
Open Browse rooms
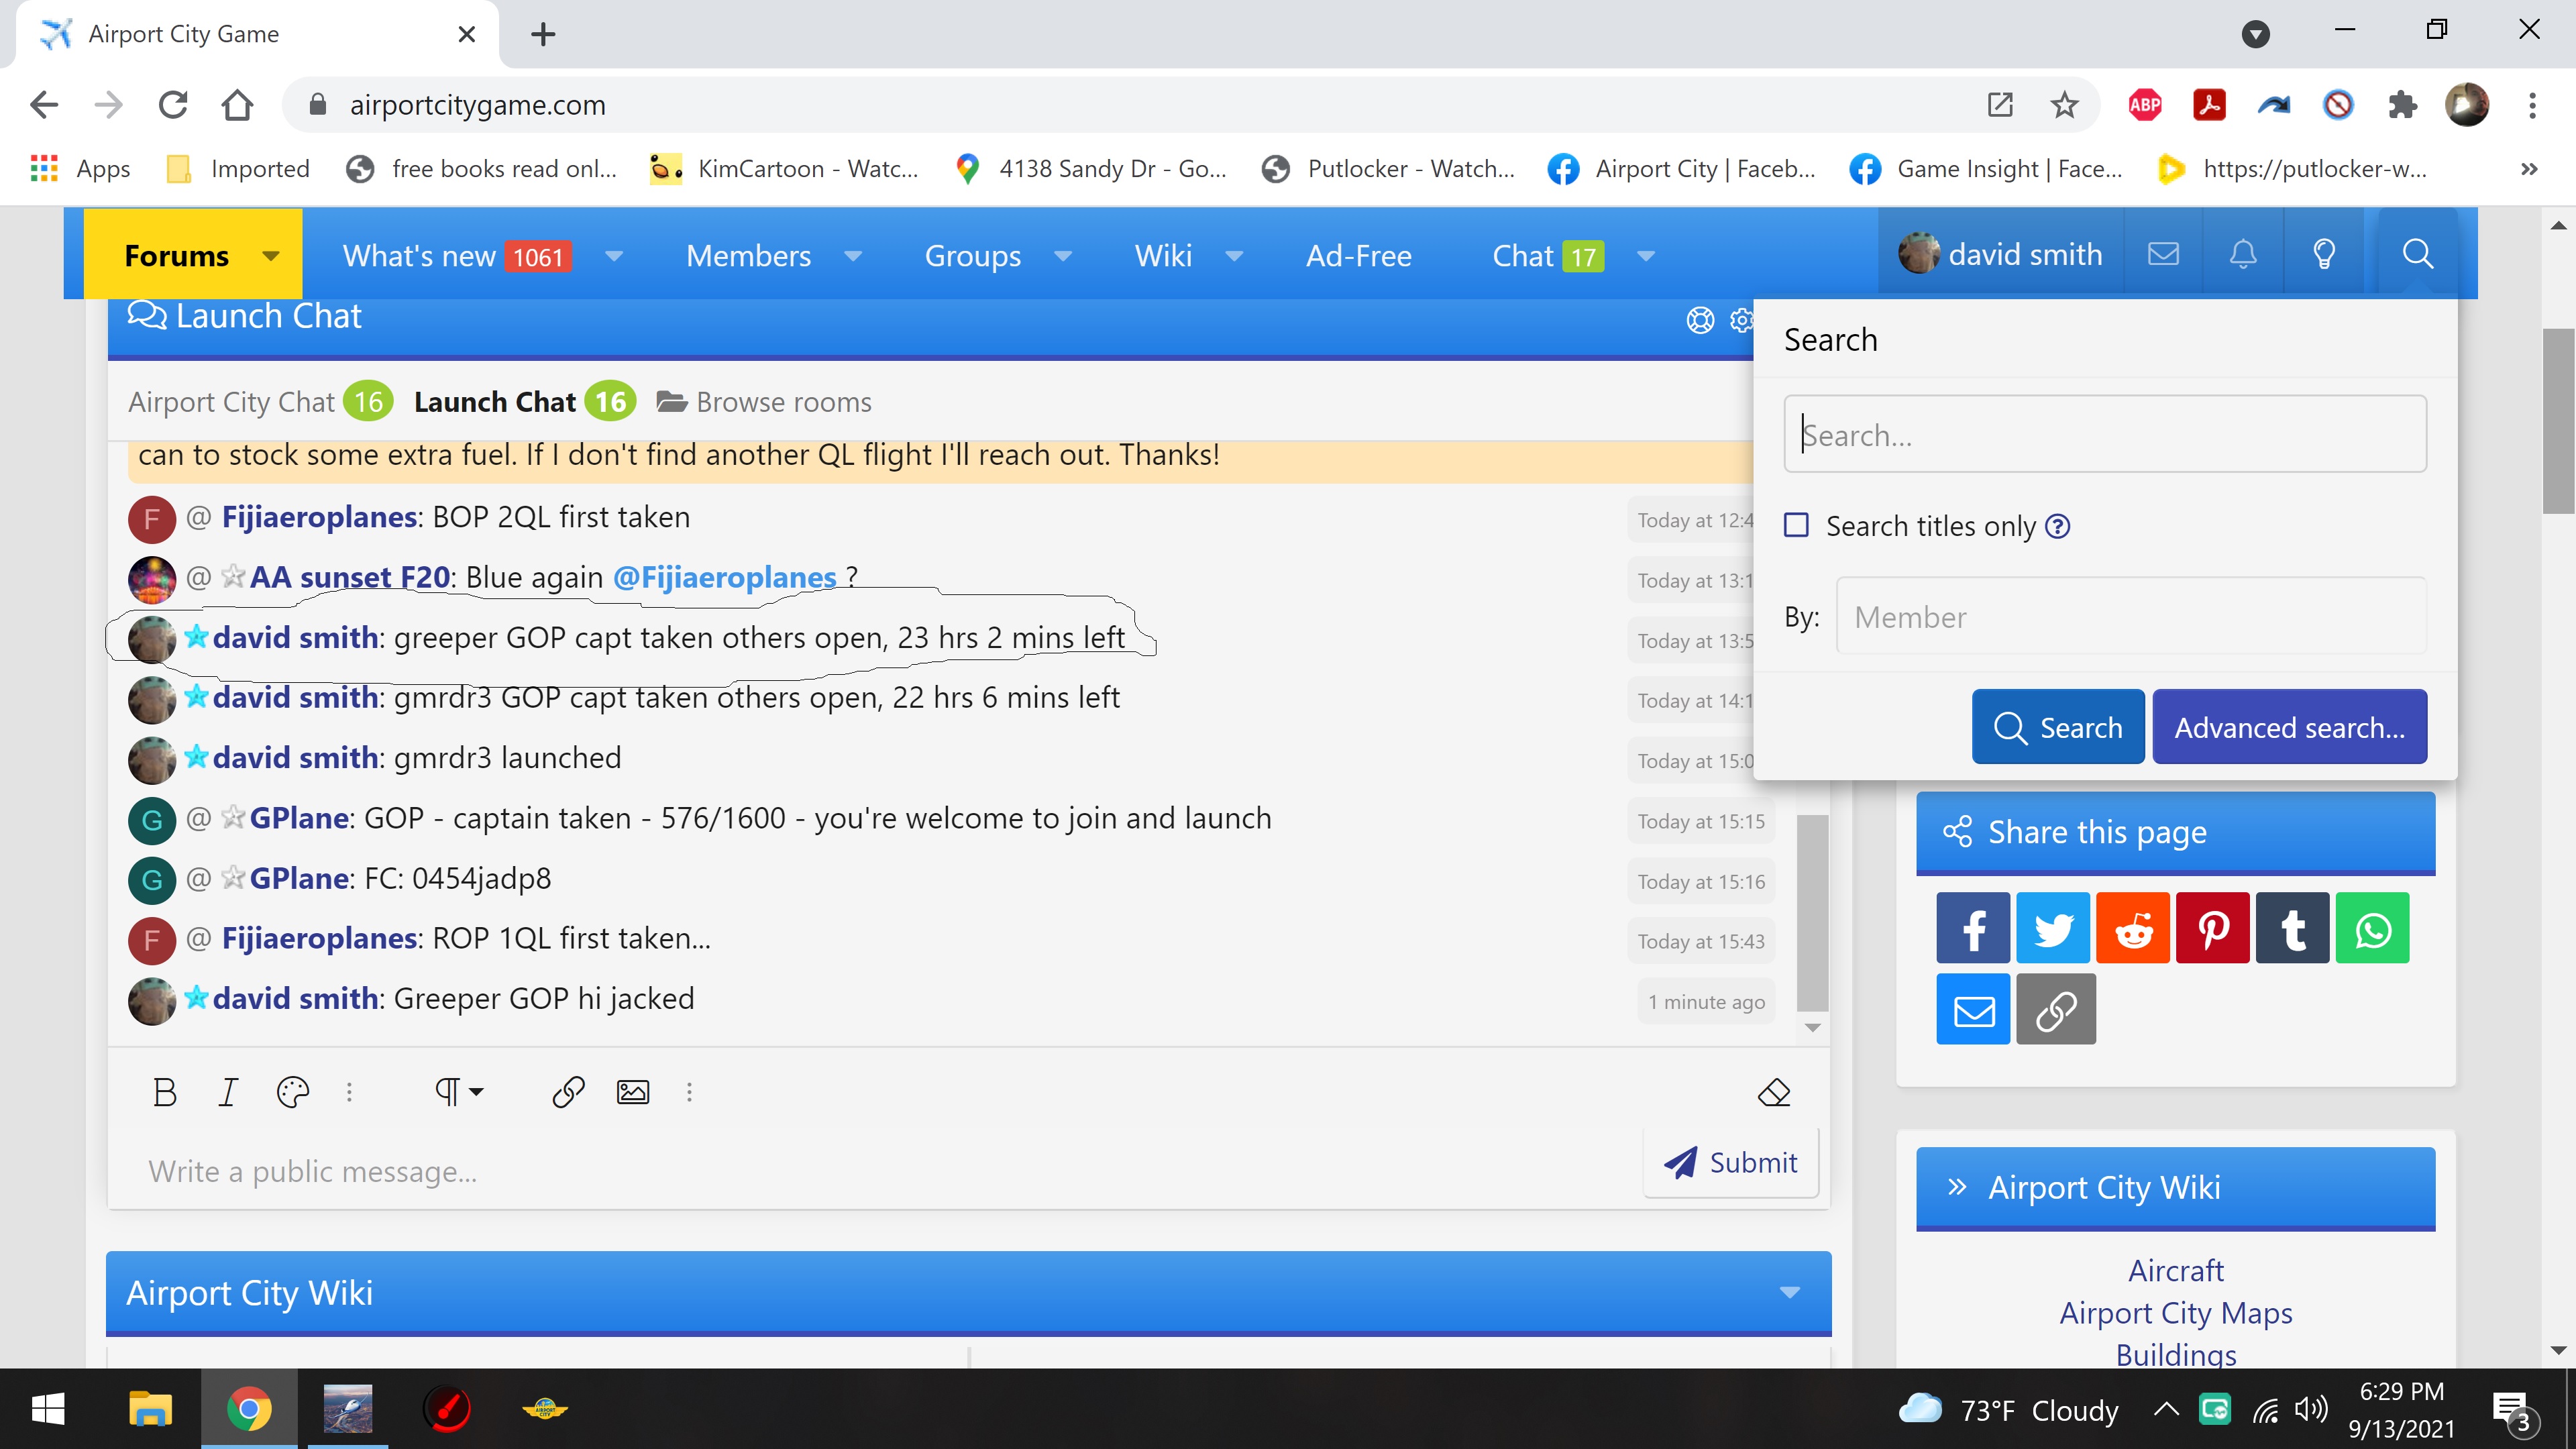click(764, 402)
